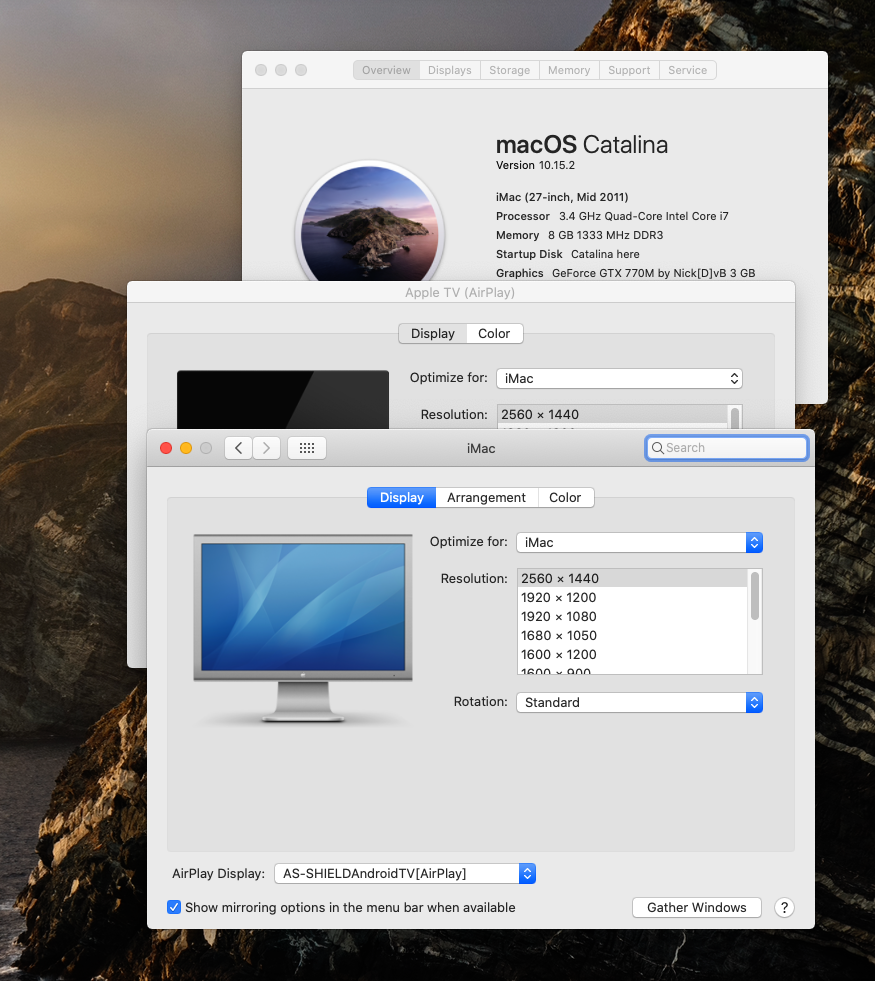Click into the Search field

(727, 448)
